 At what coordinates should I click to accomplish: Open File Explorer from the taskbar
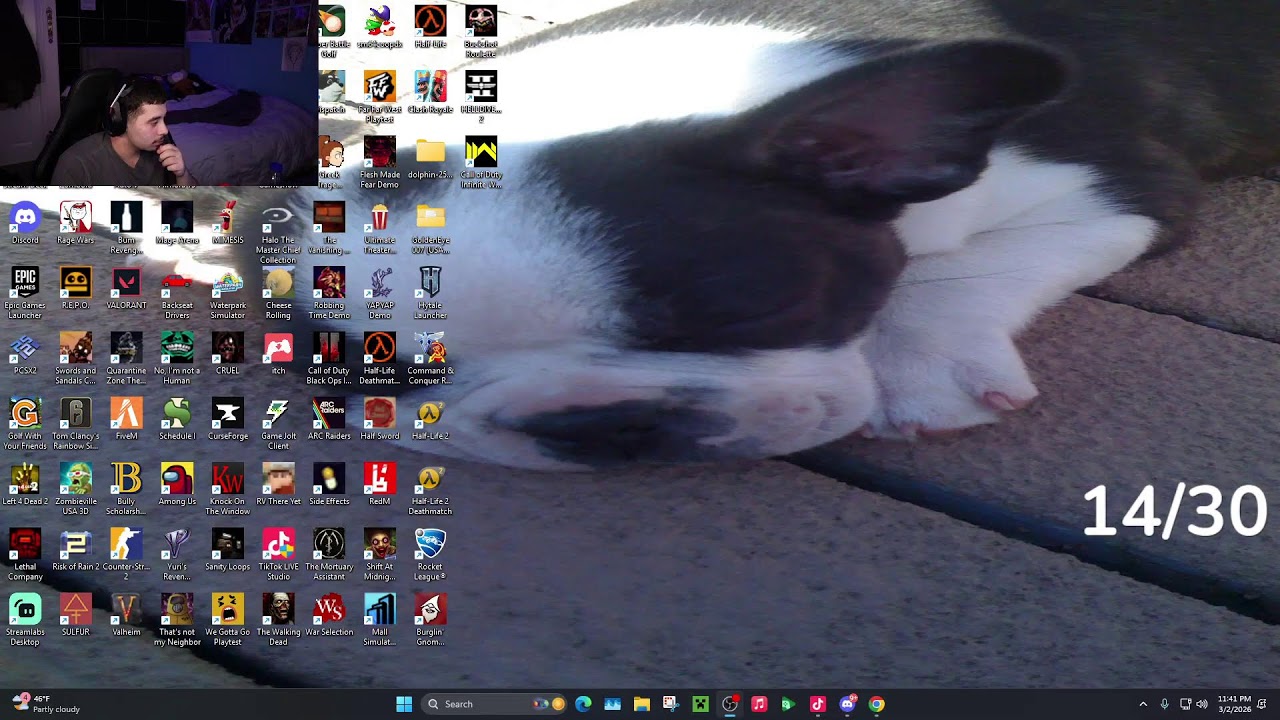642,704
